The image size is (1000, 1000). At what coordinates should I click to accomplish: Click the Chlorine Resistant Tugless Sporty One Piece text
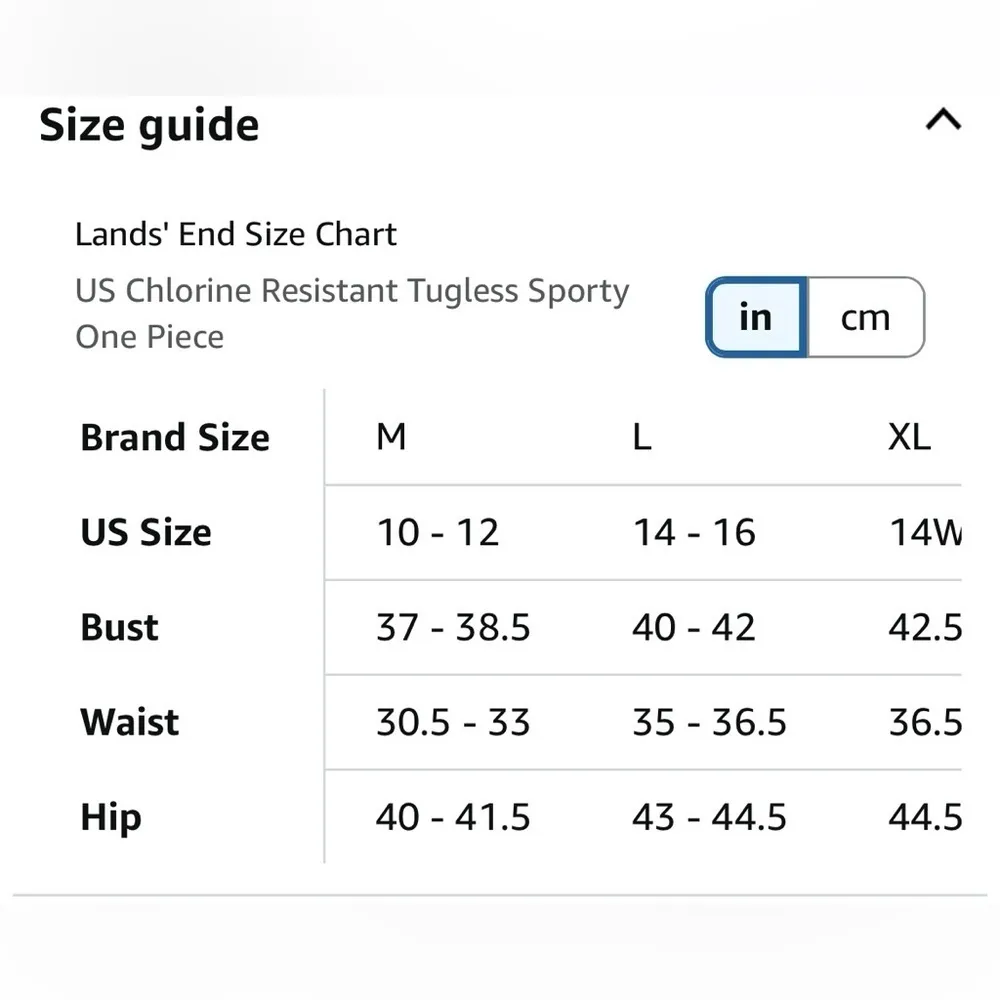352,313
